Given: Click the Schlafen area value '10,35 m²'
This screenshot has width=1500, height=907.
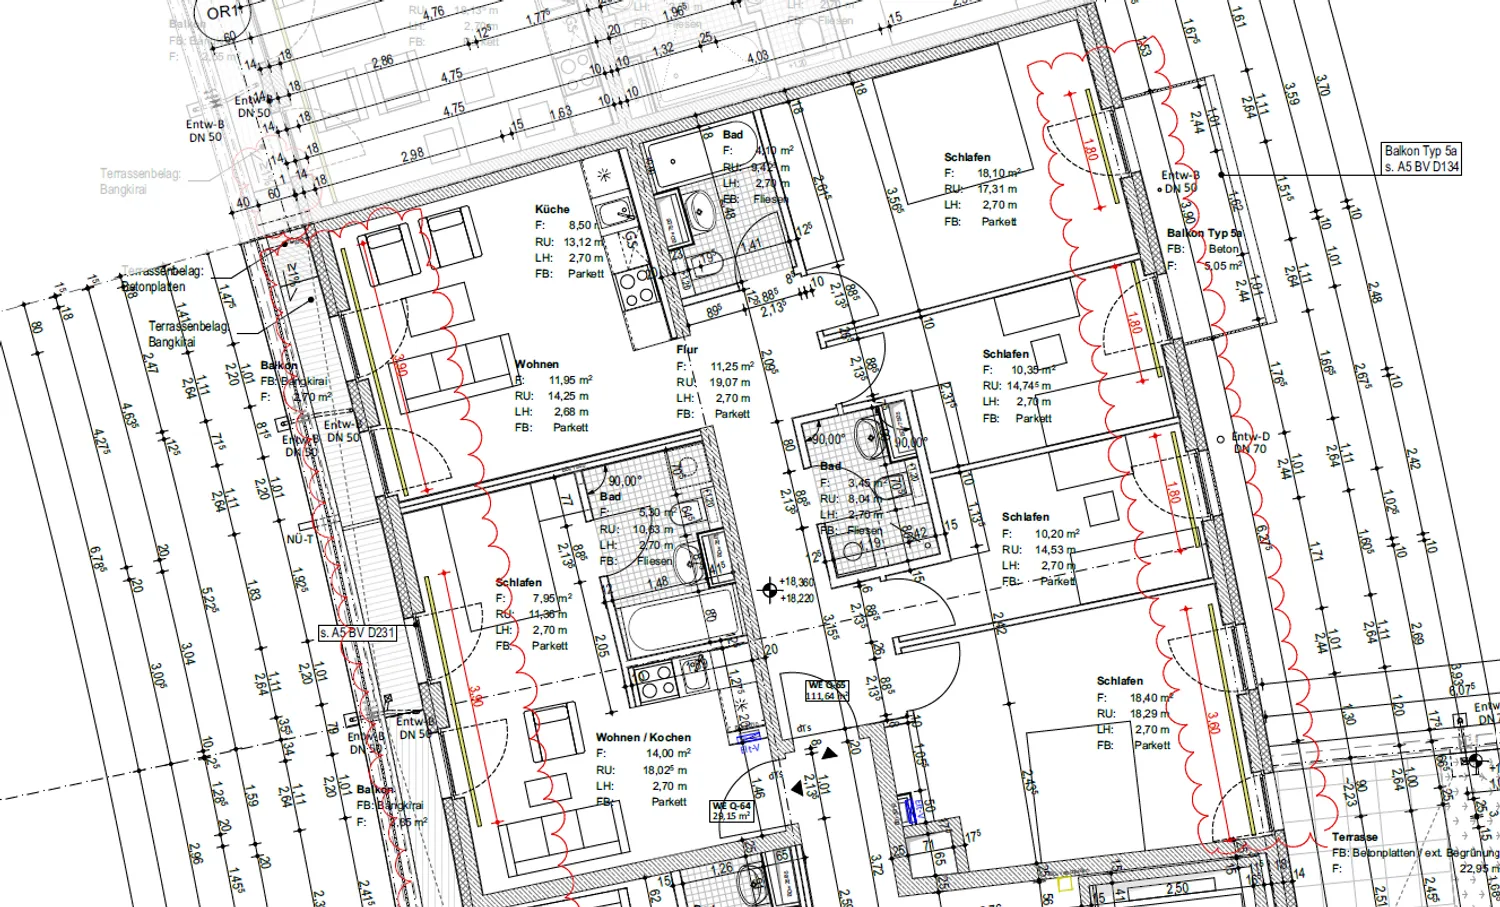Looking at the screenshot, I should pos(1033,370).
